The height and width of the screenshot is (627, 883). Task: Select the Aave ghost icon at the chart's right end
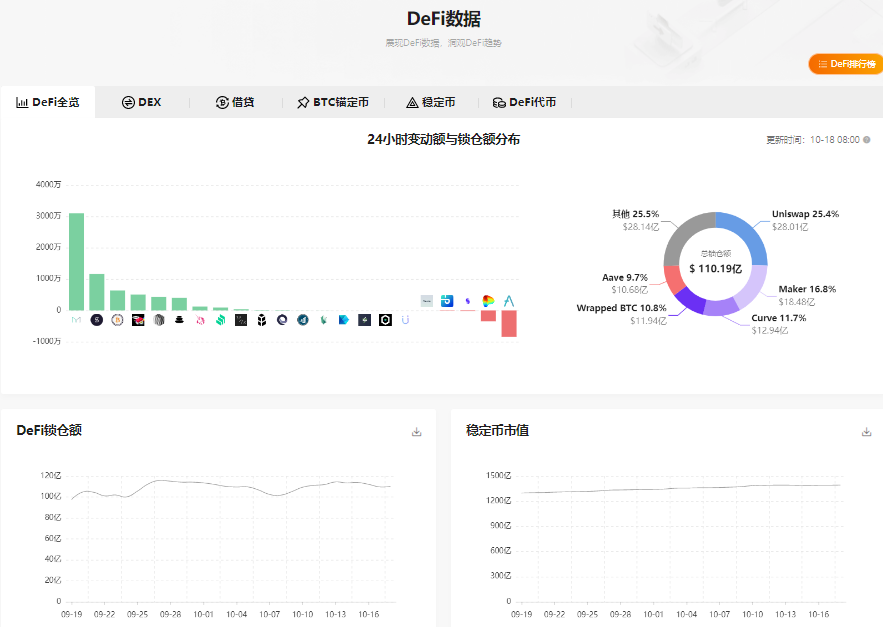(508, 299)
